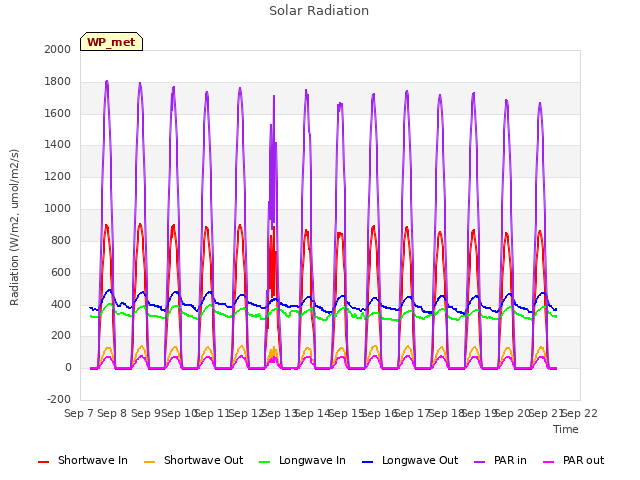The width and height of the screenshot is (640, 480).
Task: Click the noisy PAR in spike on Sep 13
Action: (x=273, y=163)
